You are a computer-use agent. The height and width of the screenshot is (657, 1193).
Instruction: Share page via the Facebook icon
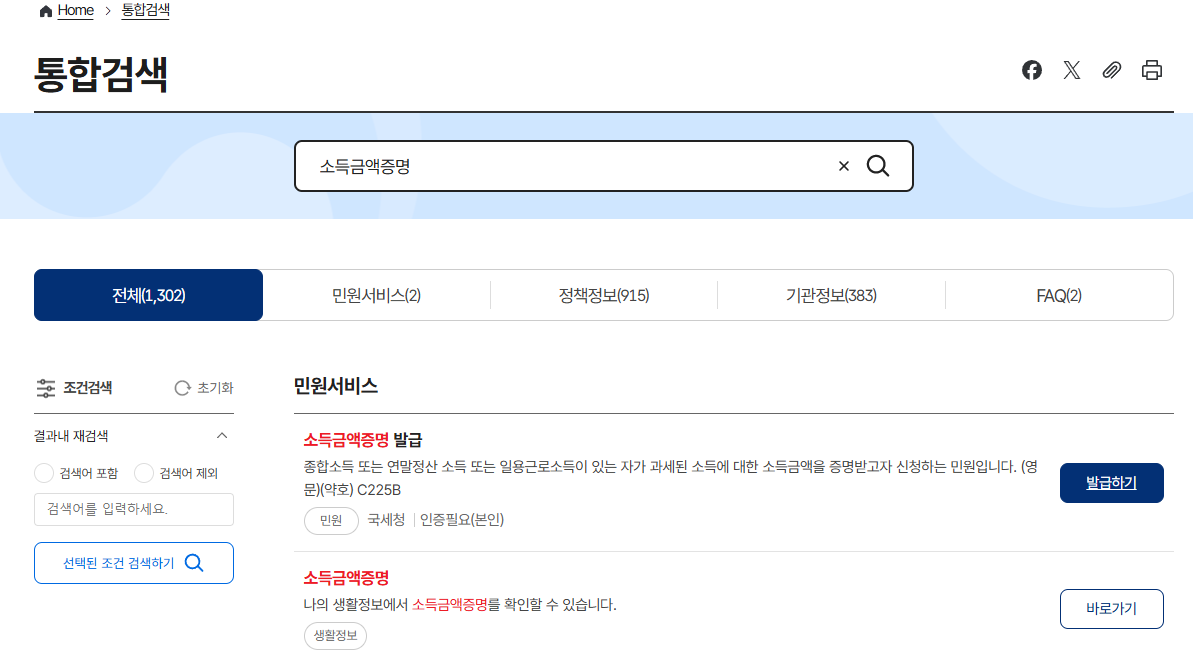1032,70
